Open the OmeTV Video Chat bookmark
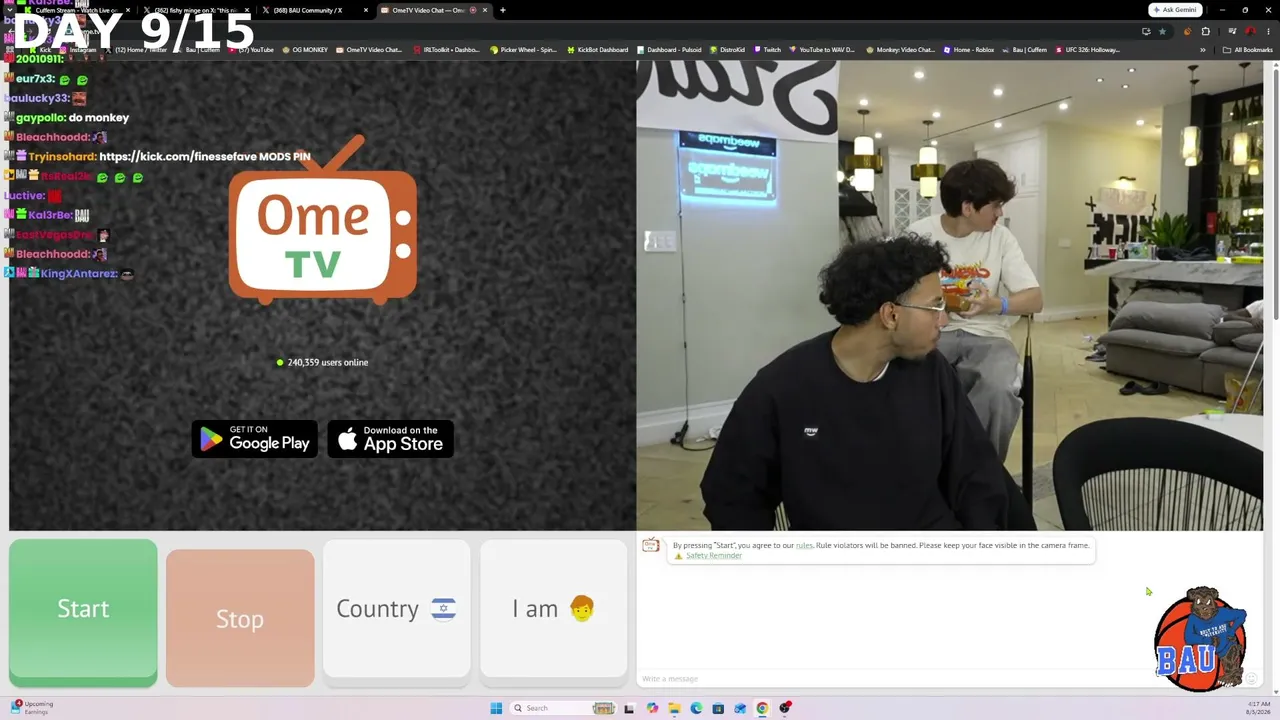Viewport: 1280px width, 720px height. pyautogui.click(x=369, y=50)
